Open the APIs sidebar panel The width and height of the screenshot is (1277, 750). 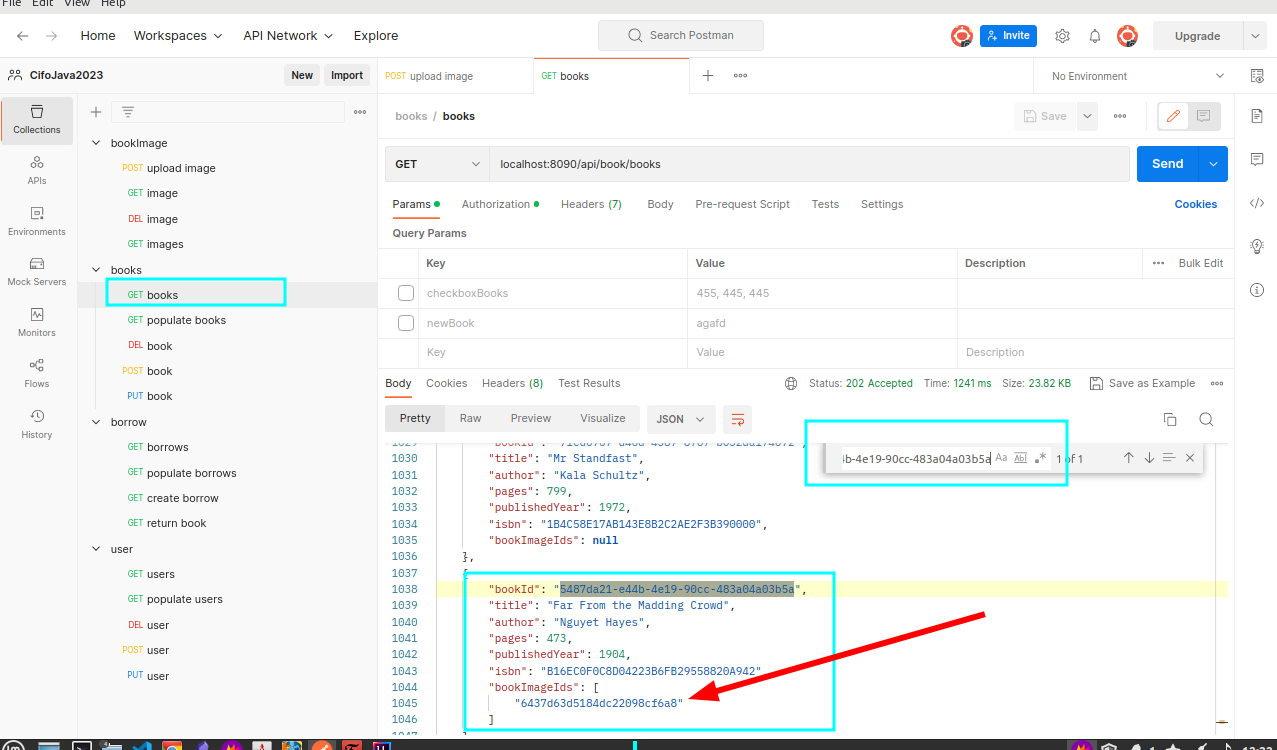click(x=37, y=170)
